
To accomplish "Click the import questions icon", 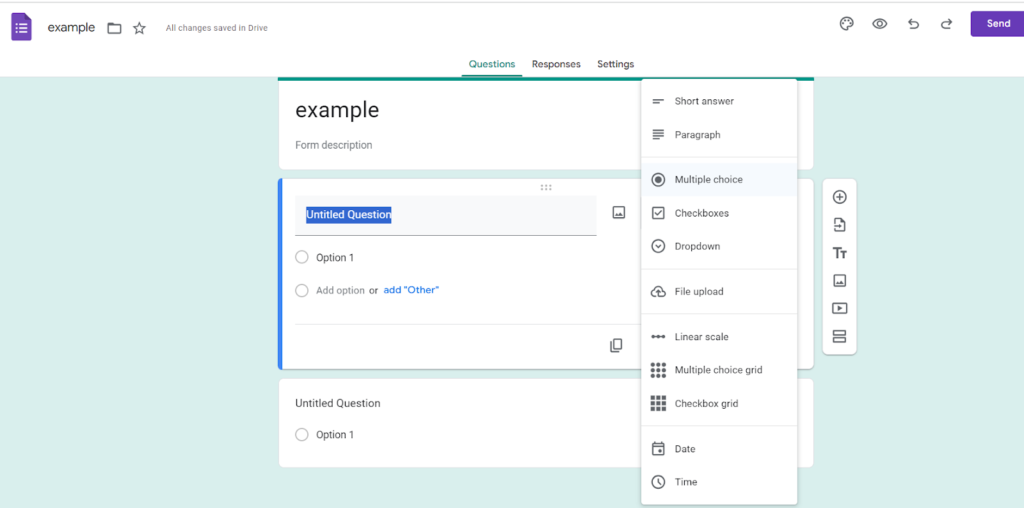I will click(840, 225).
